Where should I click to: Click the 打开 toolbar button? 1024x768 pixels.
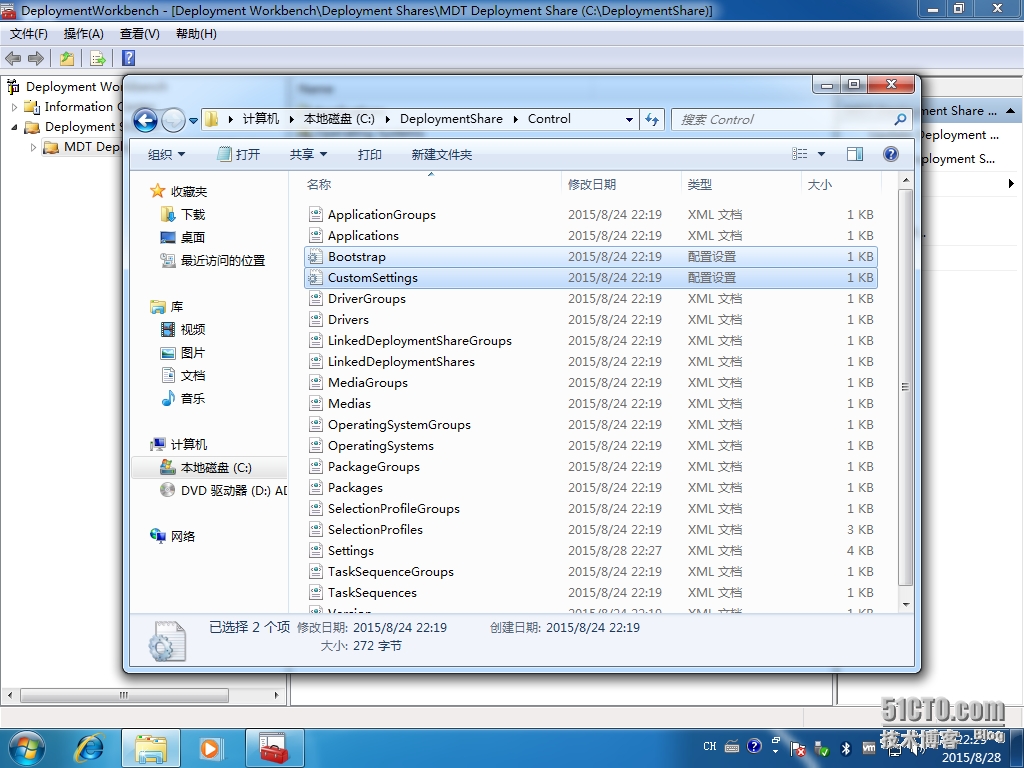click(x=239, y=155)
